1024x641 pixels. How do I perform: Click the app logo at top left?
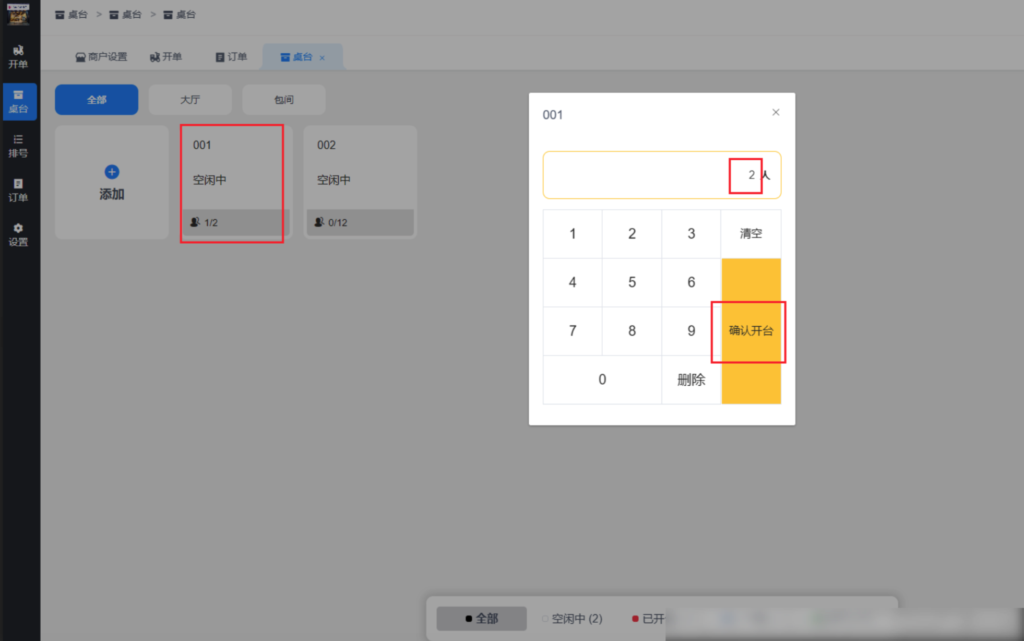(19, 14)
